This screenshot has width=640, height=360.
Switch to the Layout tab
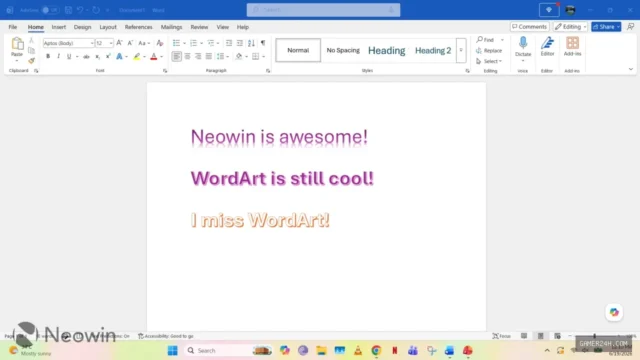point(108,27)
